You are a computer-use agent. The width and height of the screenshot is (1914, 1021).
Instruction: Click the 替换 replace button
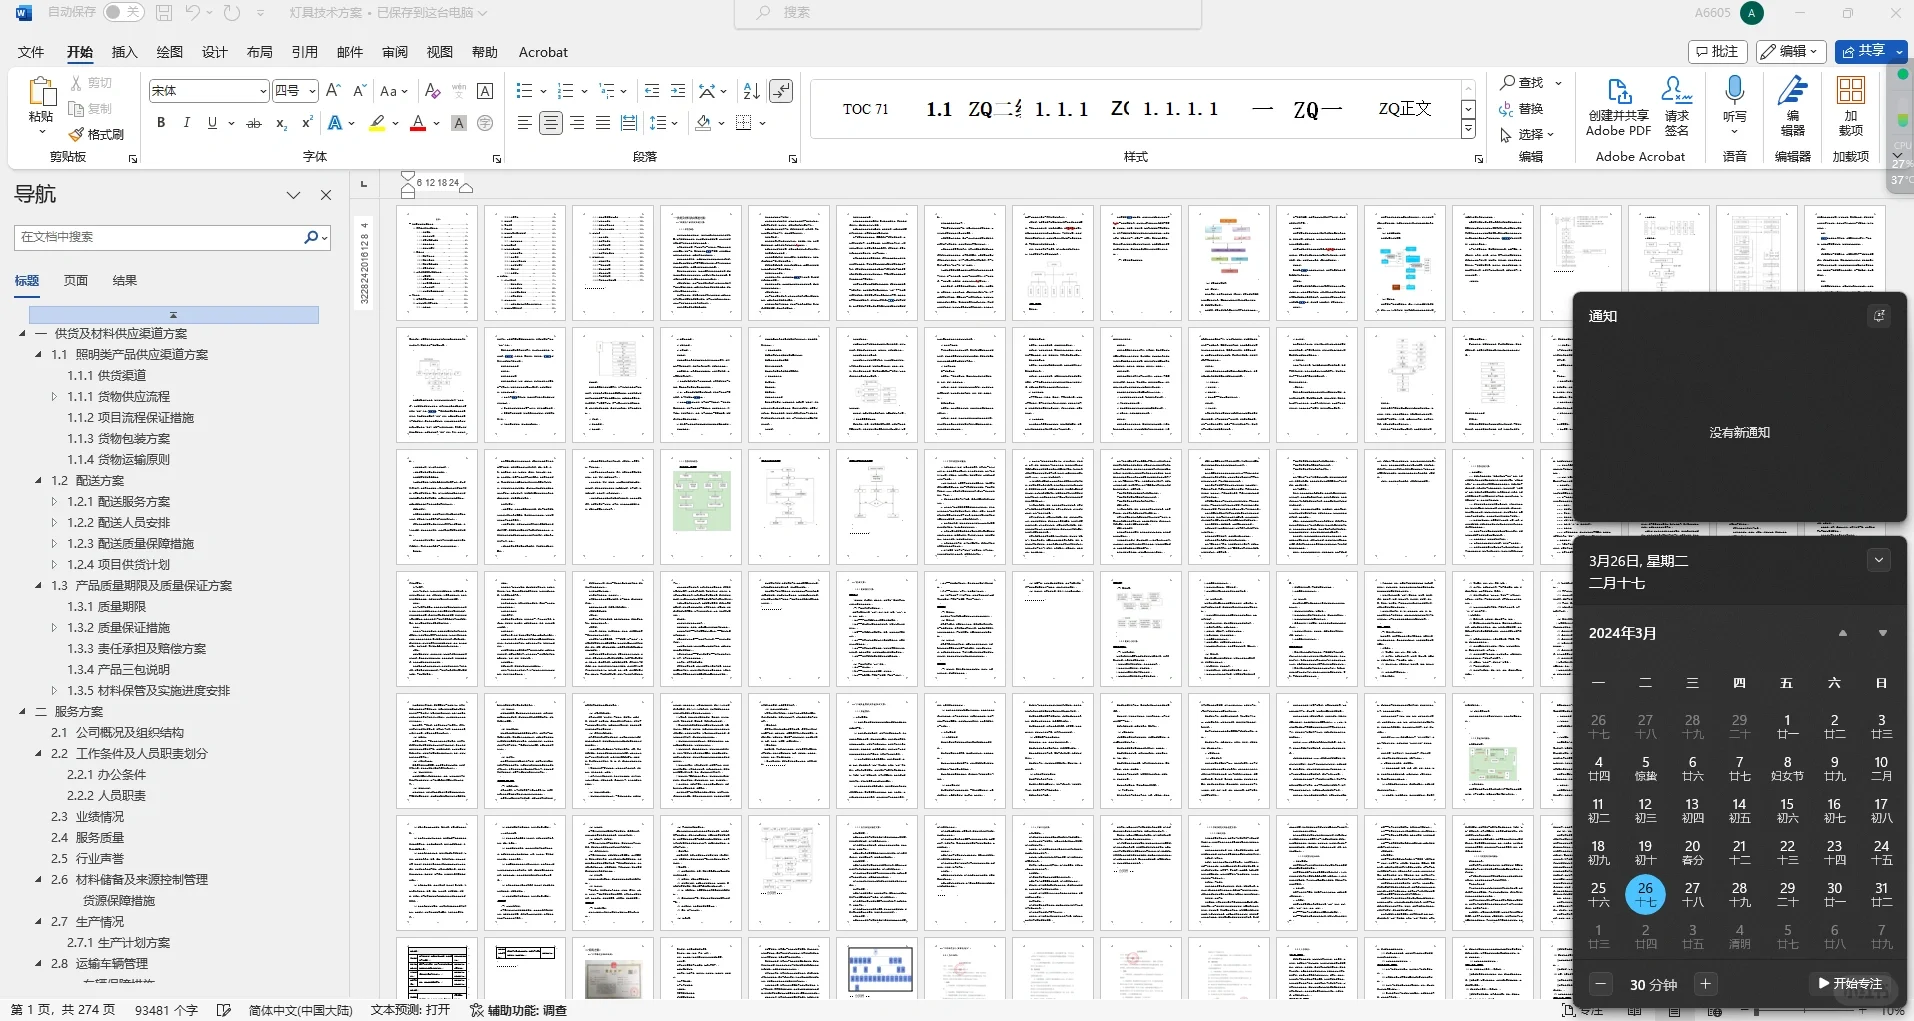tap(1522, 109)
